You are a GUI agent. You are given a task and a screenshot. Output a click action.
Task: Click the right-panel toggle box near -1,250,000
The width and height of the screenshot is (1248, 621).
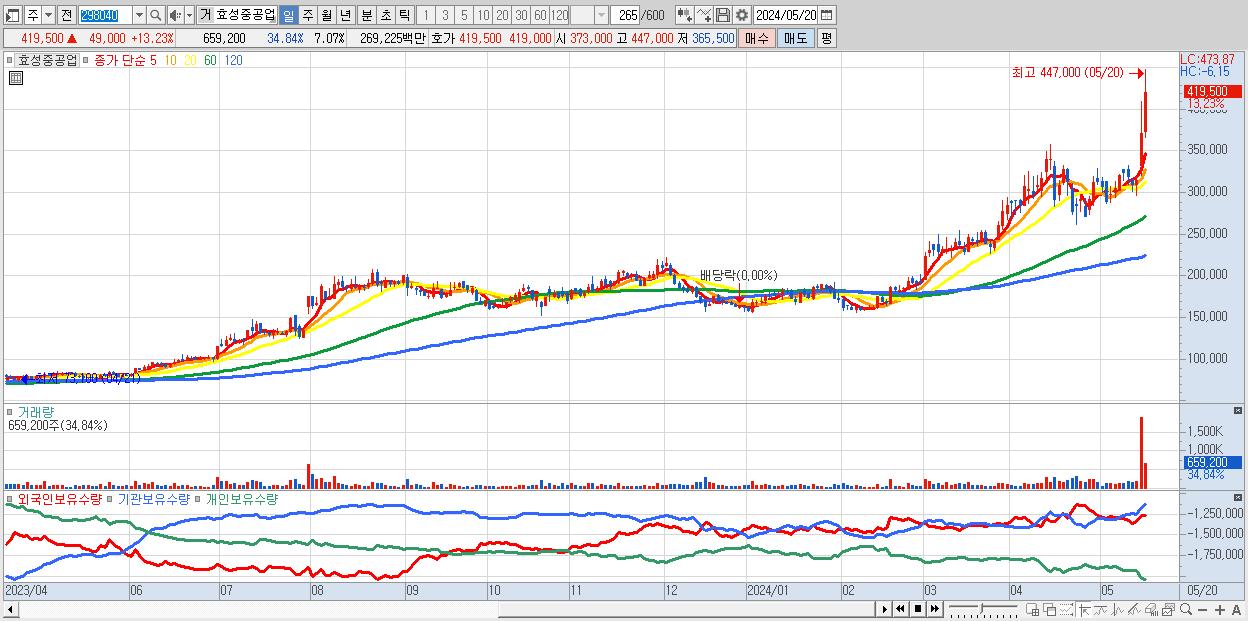(1238, 498)
